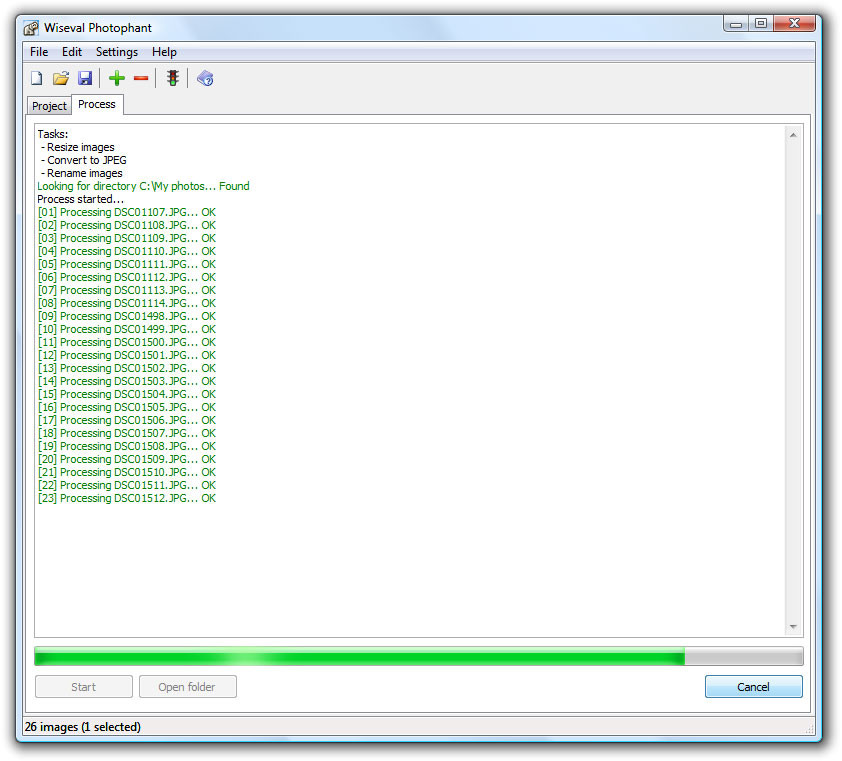This screenshot has height=761, width=842.
Task: Click log line '[05] Processing DSC01111.JPG... OK'
Action: [127, 264]
